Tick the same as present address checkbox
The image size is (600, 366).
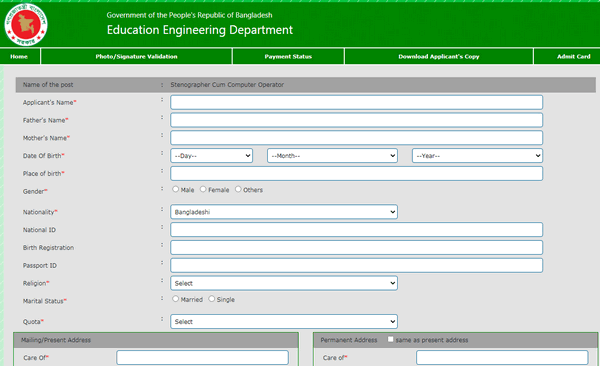pyautogui.click(x=390, y=339)
